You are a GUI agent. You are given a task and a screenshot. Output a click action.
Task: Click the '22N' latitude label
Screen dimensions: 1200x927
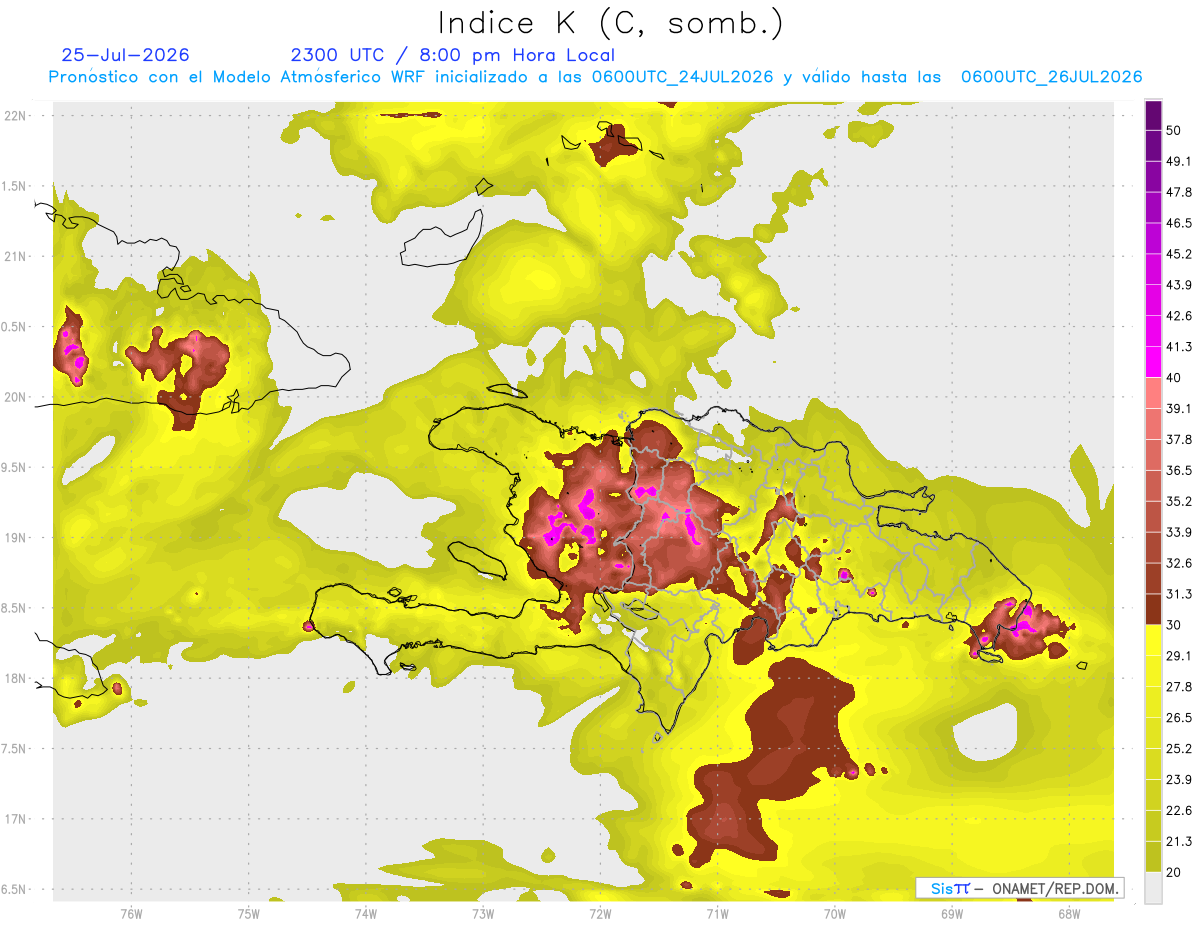[15, 115]
